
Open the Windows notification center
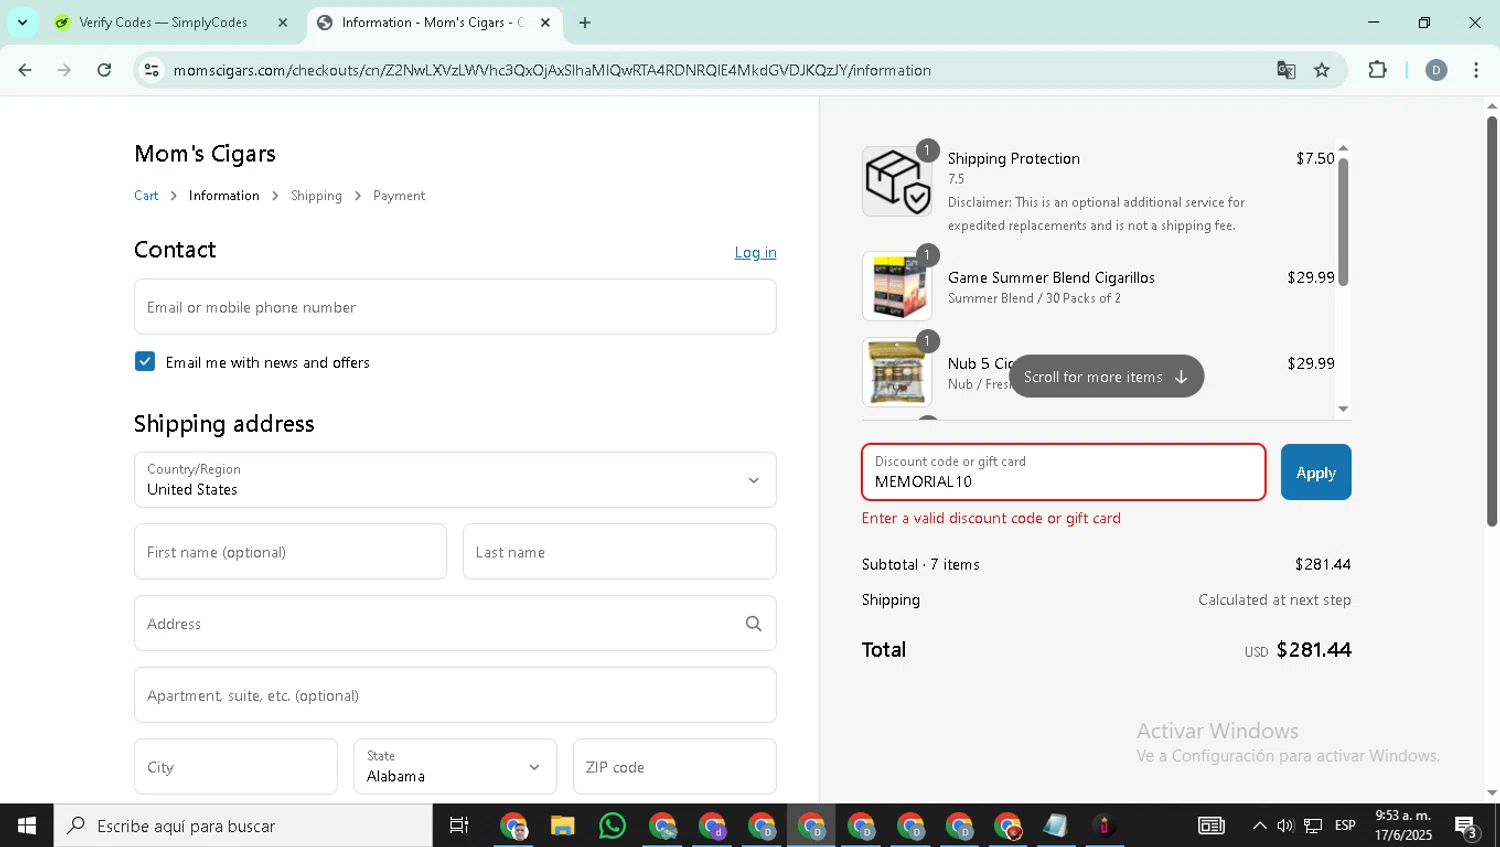pos(1467,826)
